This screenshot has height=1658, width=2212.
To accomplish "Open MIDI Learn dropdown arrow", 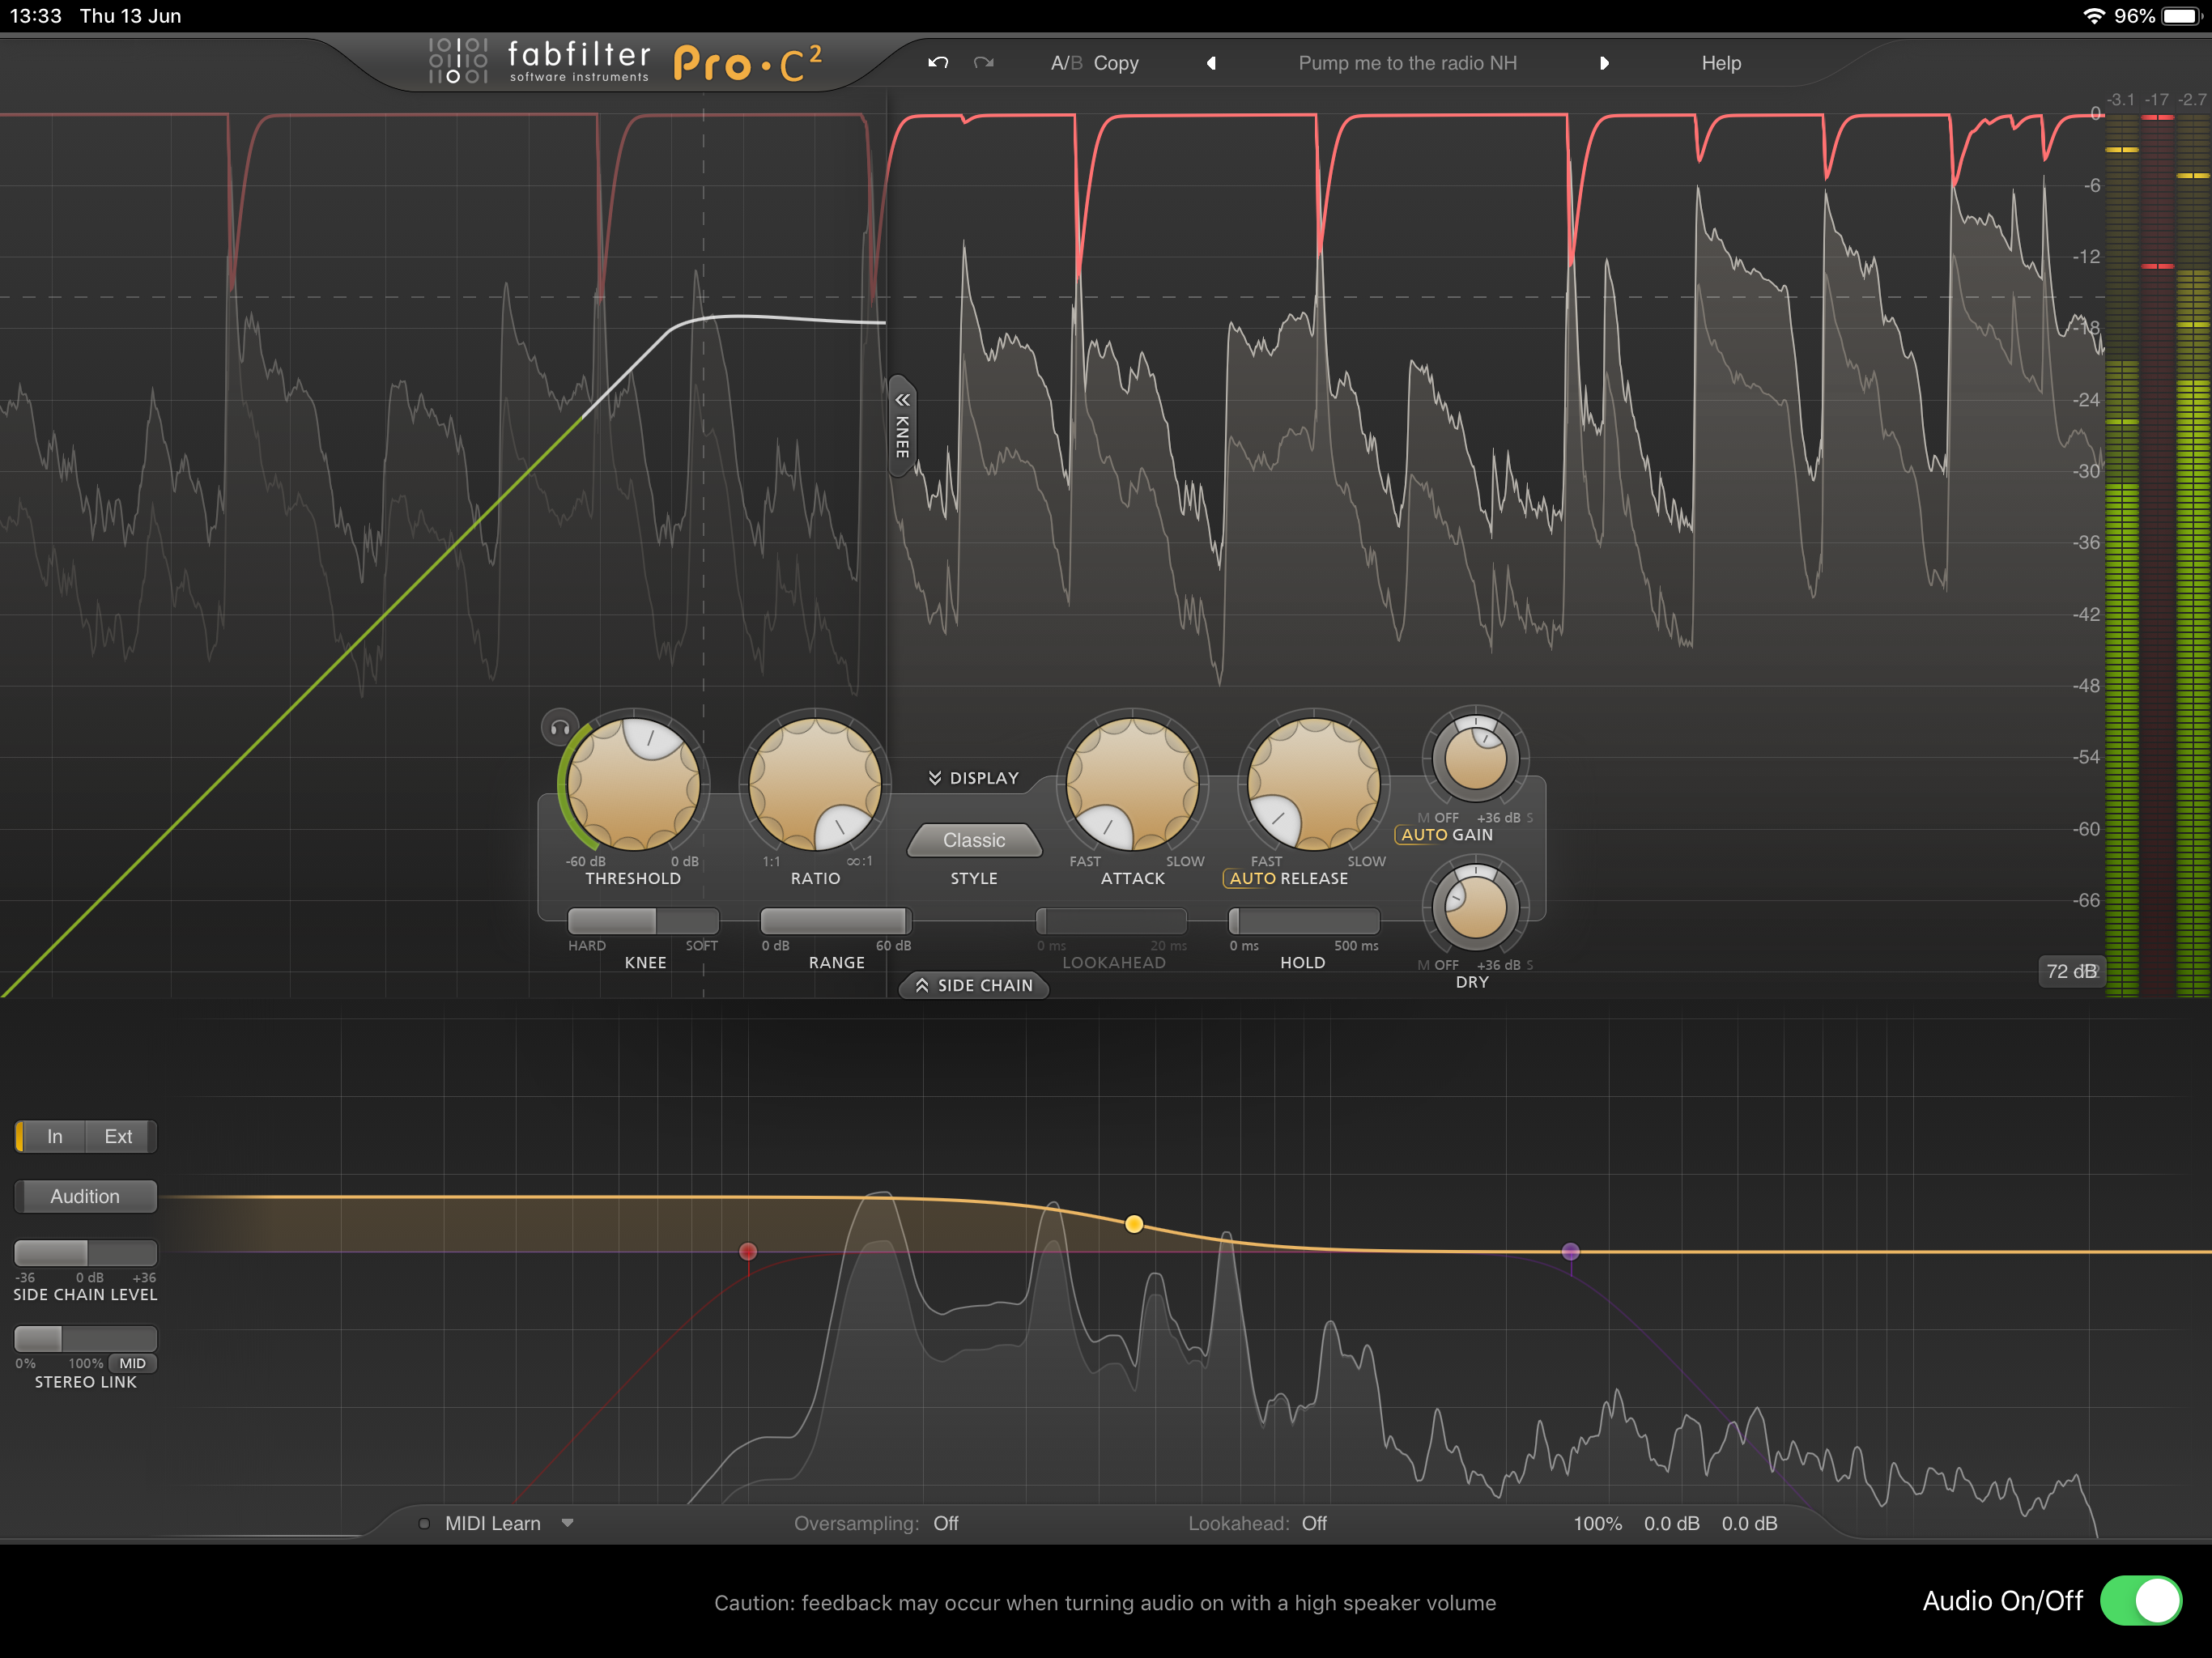I will pos(568,1523).
